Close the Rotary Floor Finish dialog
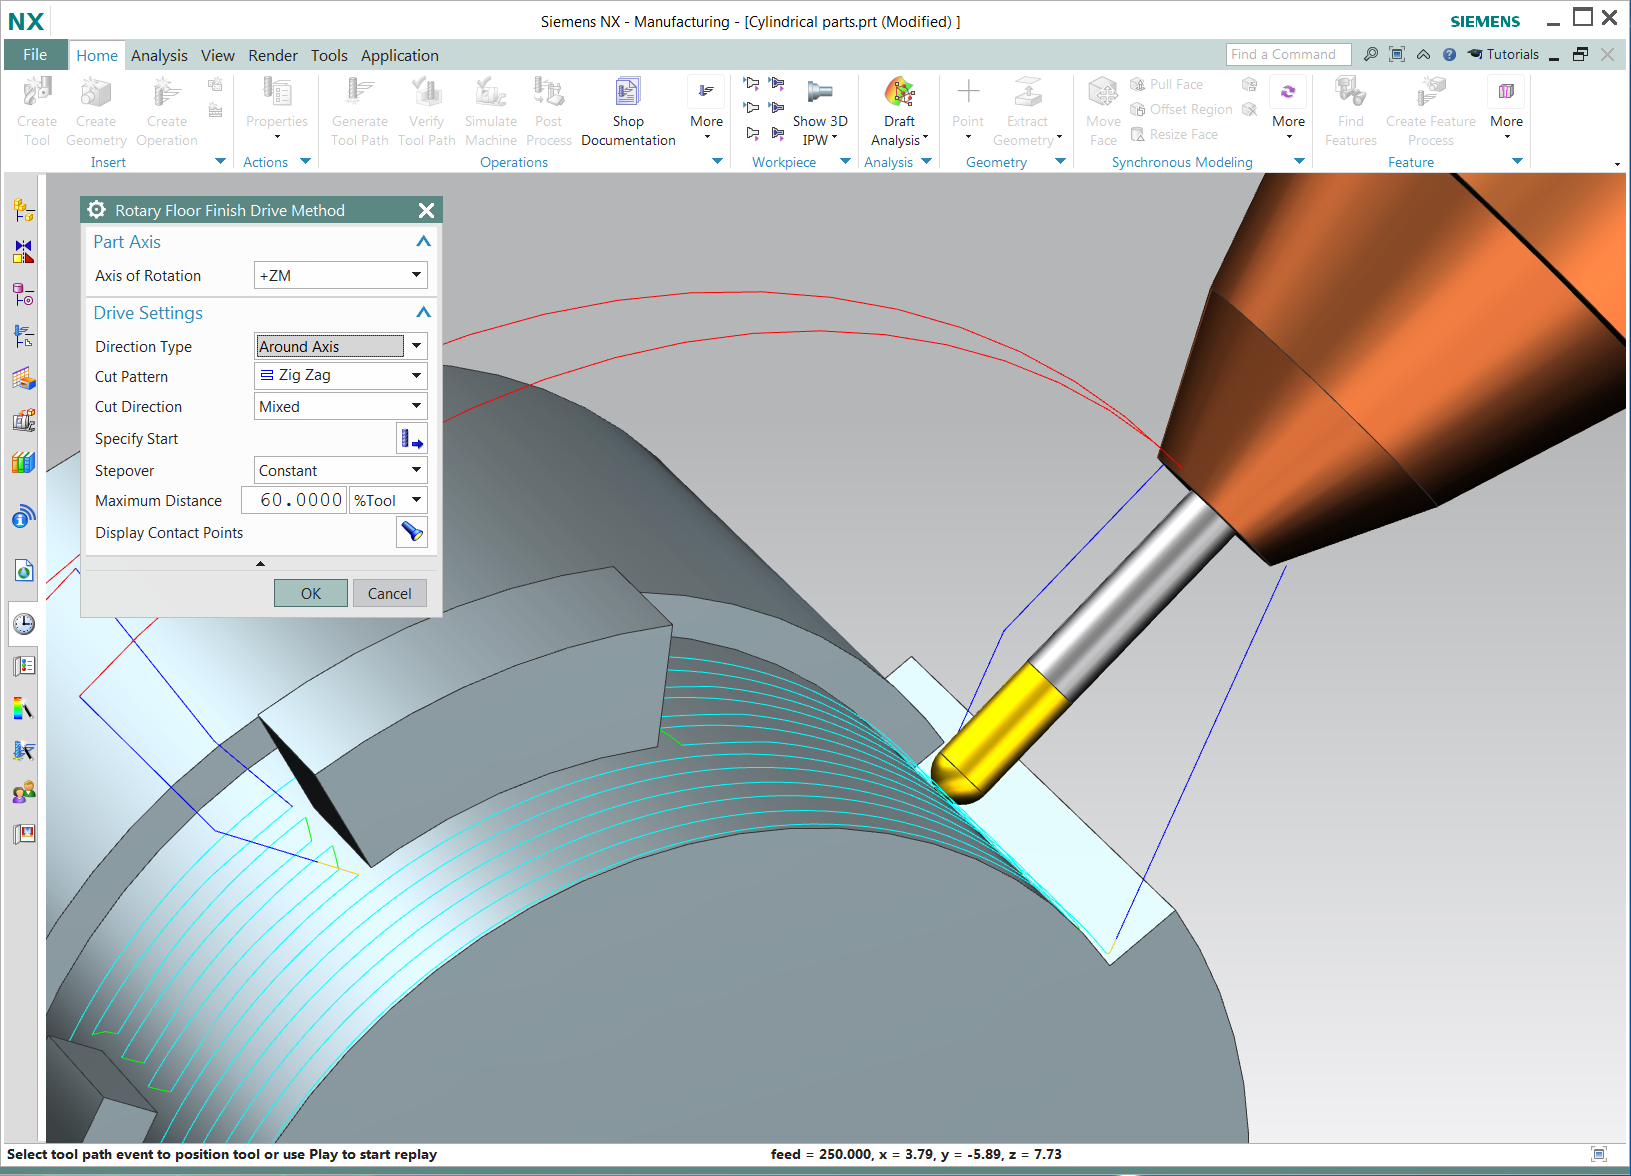Image resolution: width=1631 pixels, height=1176 pixels. (426, 210)
